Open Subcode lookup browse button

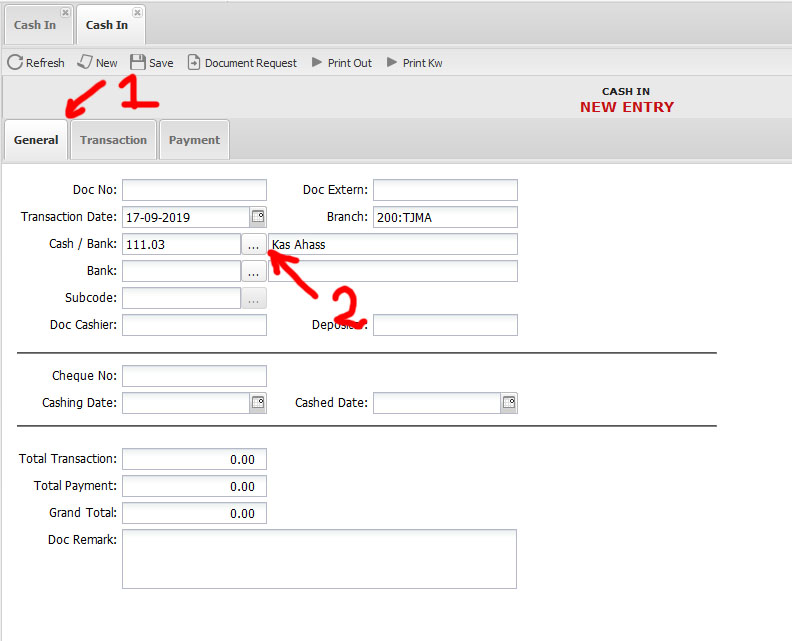tap(254, 298)
